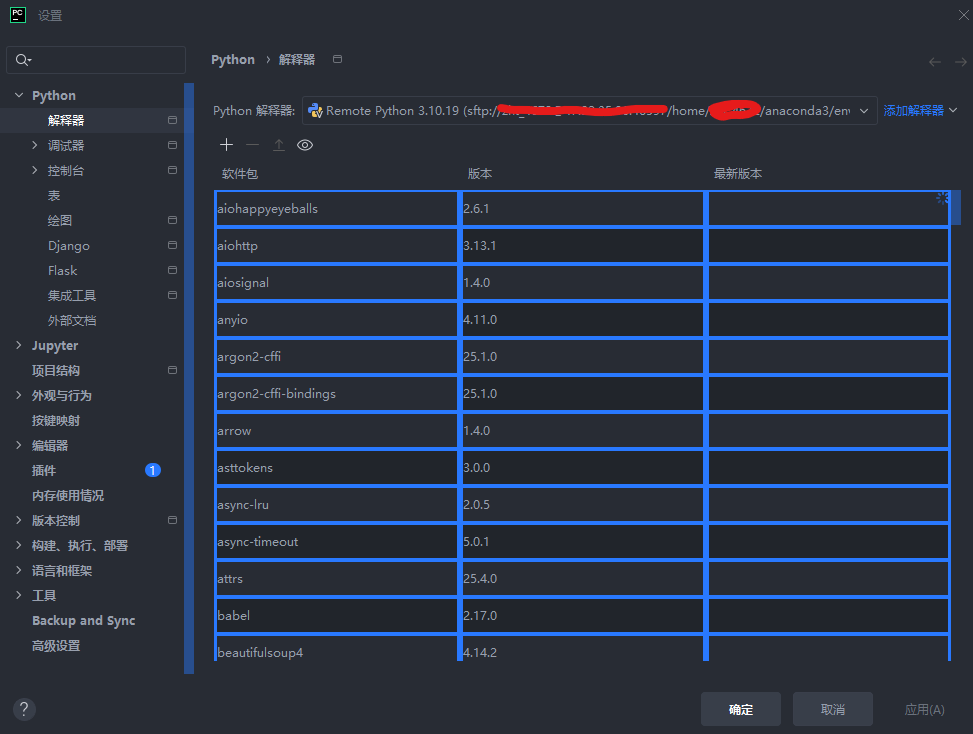Image resolution: width=973 pixels, height=734 pixels.
Task: Click 应用(A) button
Action: click(925, 709)
